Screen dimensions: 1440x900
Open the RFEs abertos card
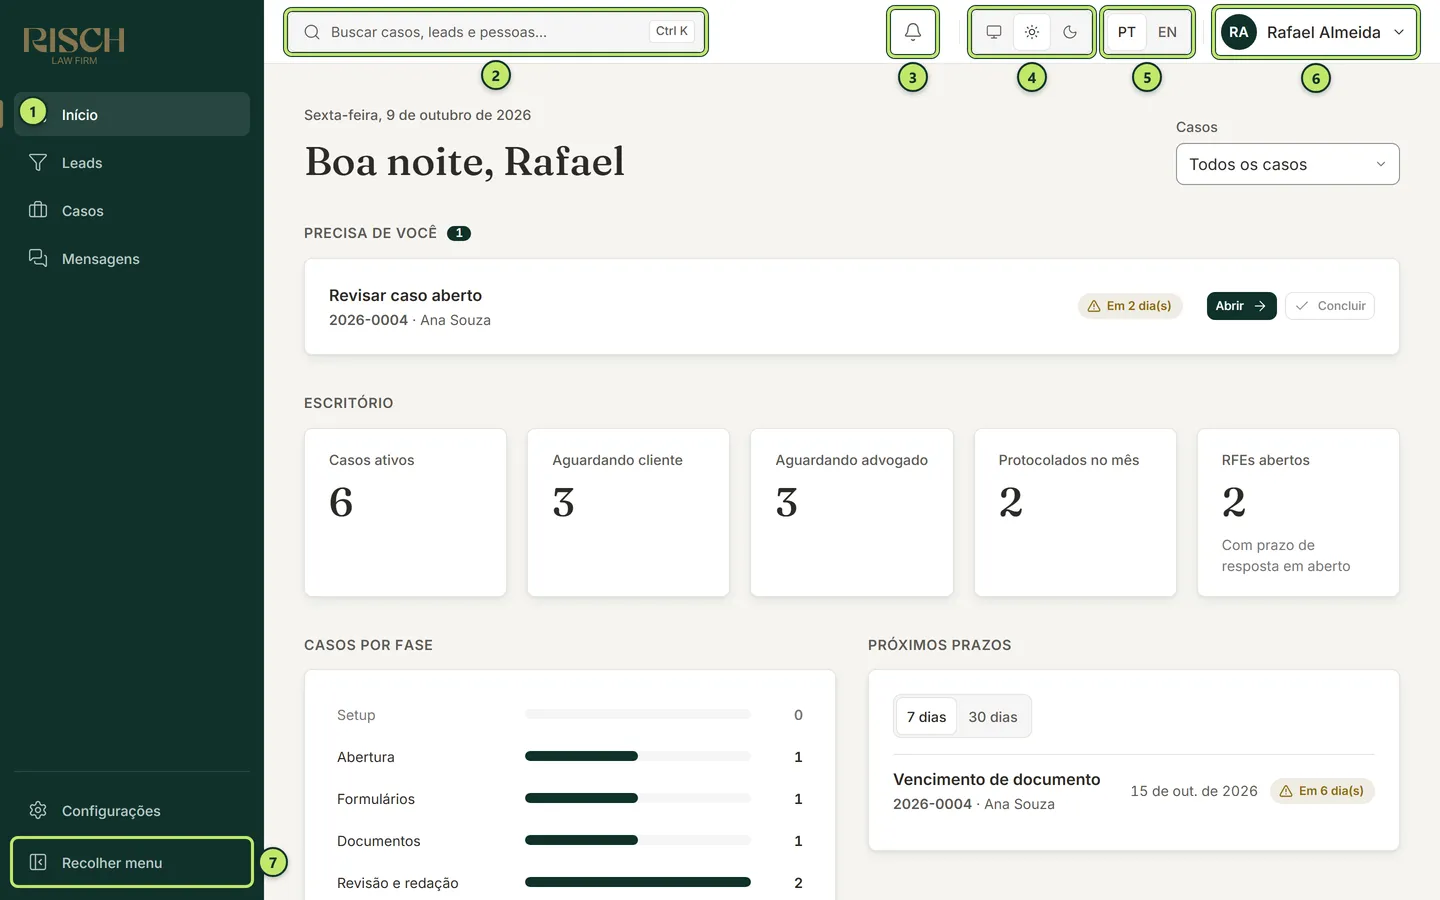1298,513
